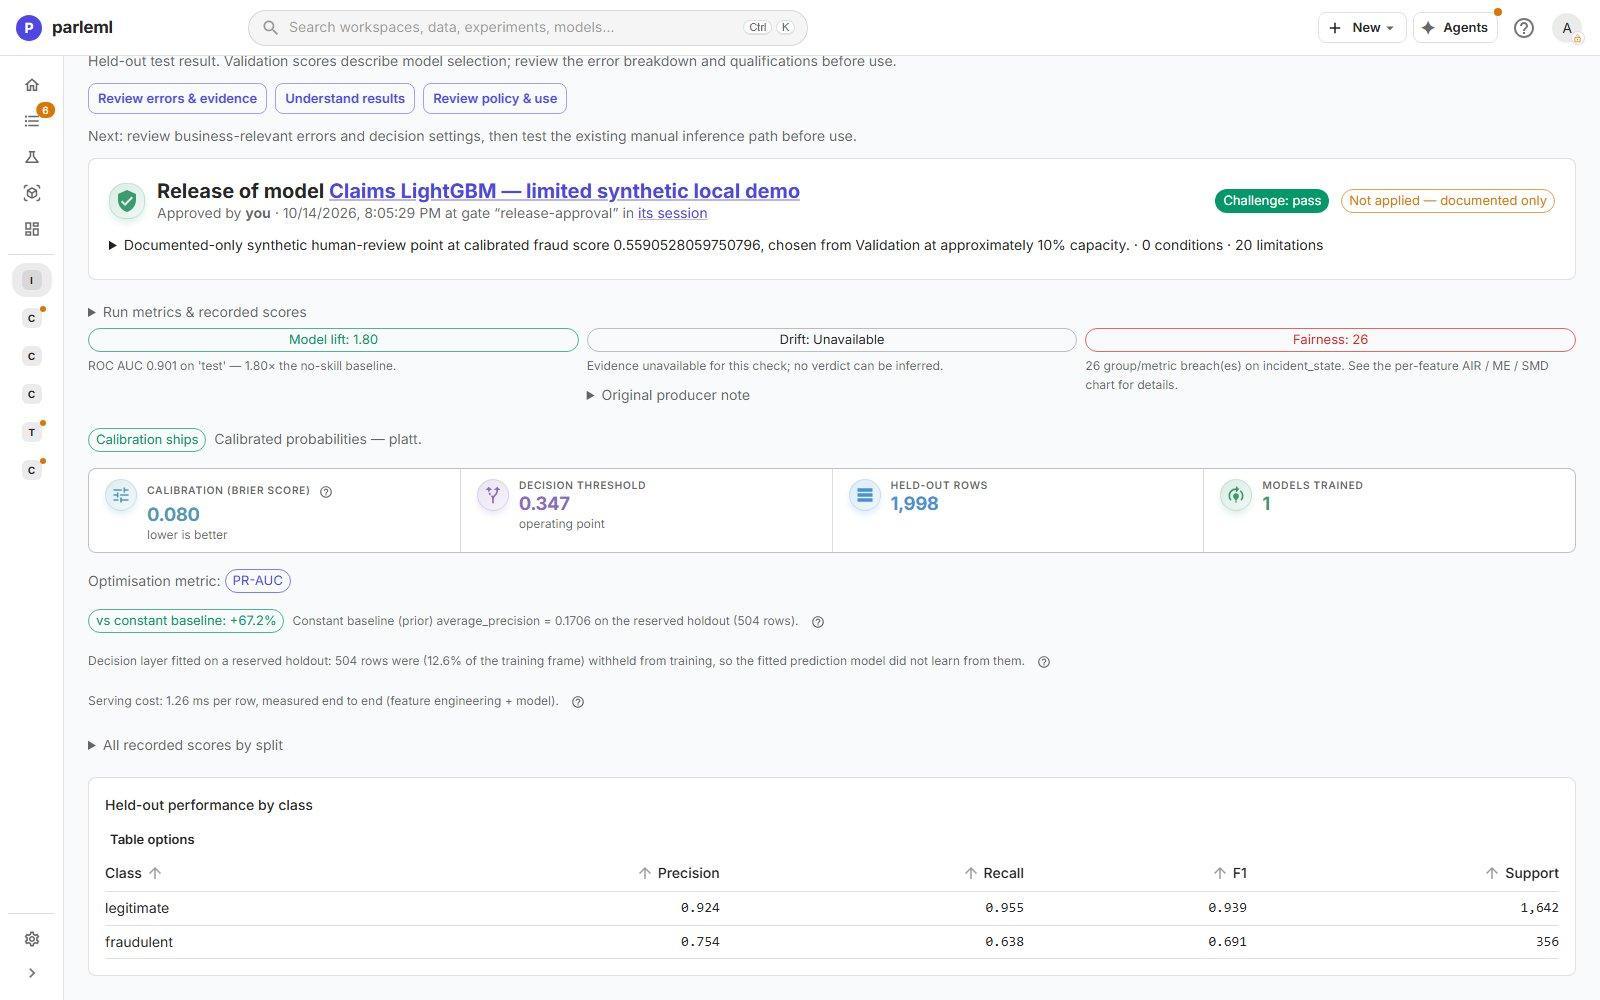Open the experiments flask icon
Screen dimensions: 1600x1000
(x=32, y=157)
